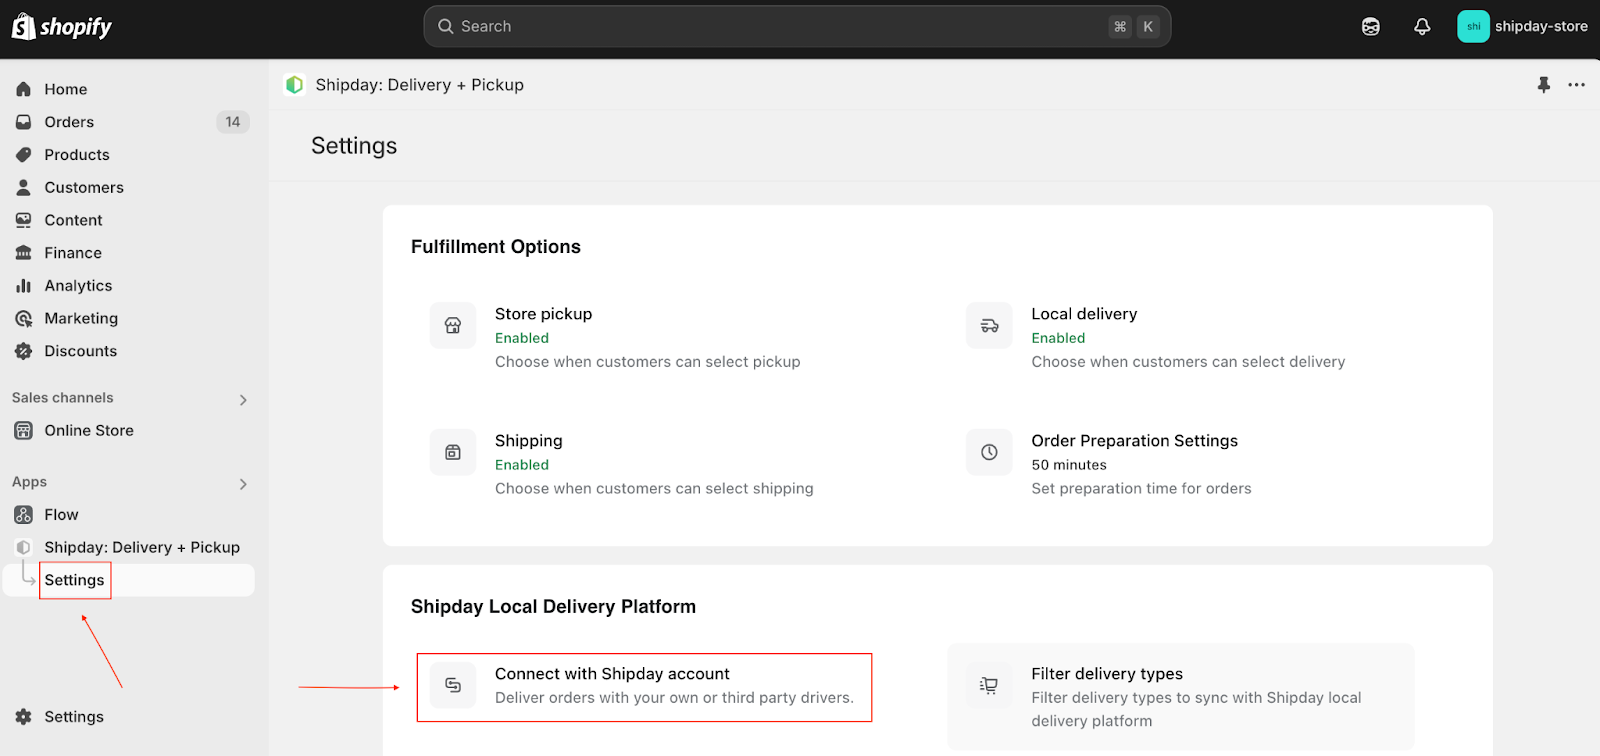Click the Orders count badge 14
The width and height of the screenshot is (1600, 756).
pos(233,122)
